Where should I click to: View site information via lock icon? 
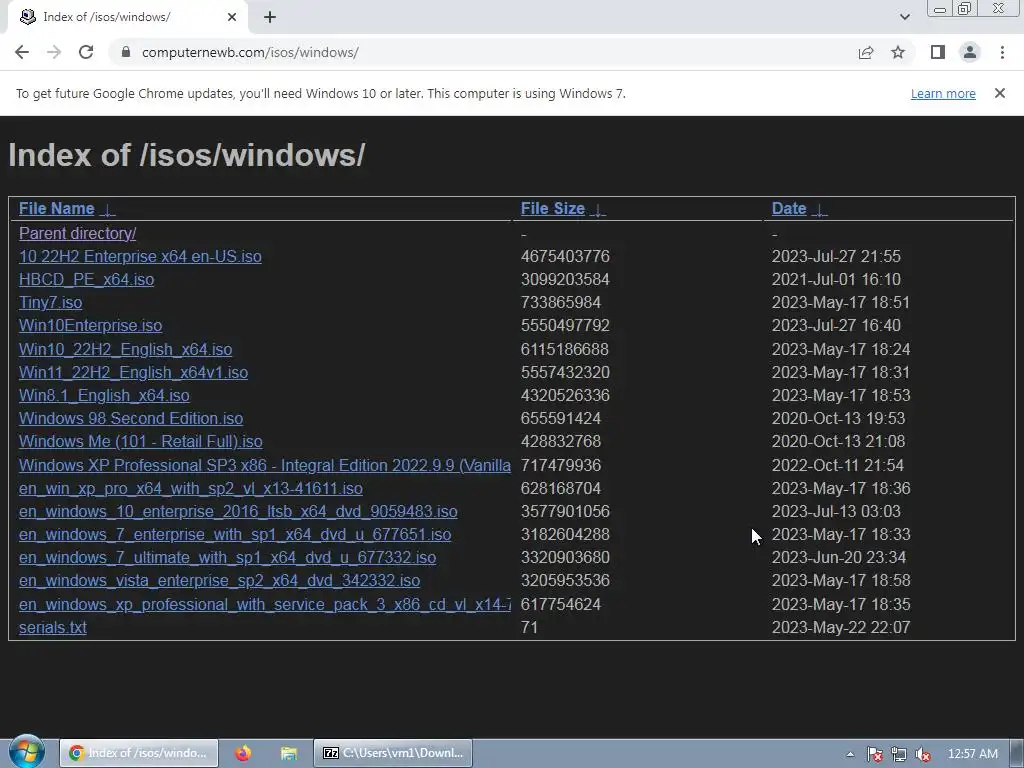126,52
